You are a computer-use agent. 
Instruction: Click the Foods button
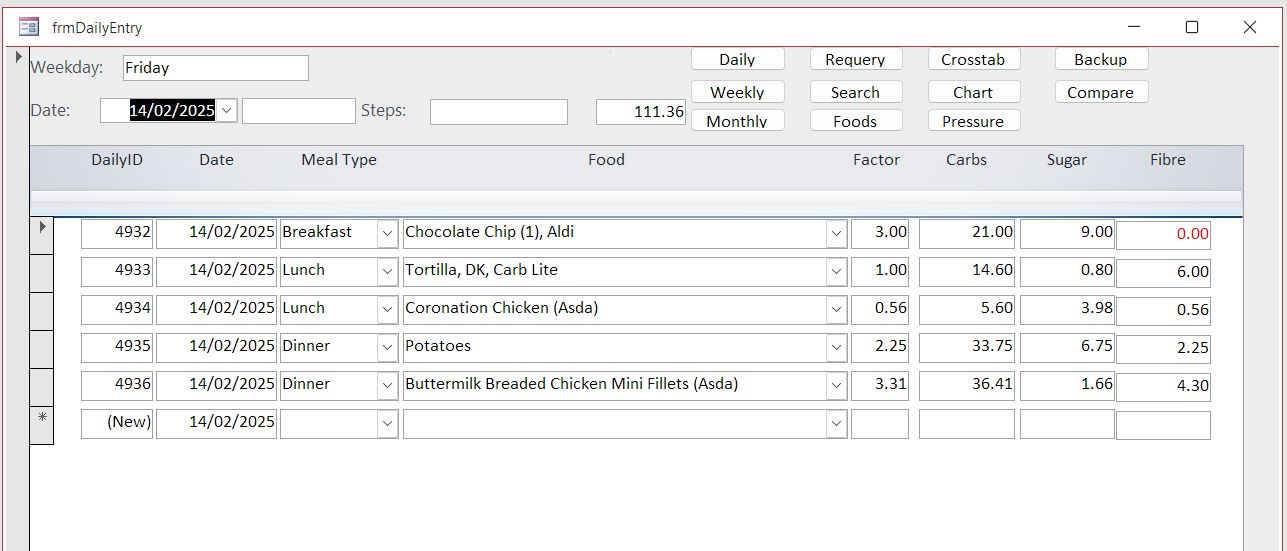coord(855,121)
